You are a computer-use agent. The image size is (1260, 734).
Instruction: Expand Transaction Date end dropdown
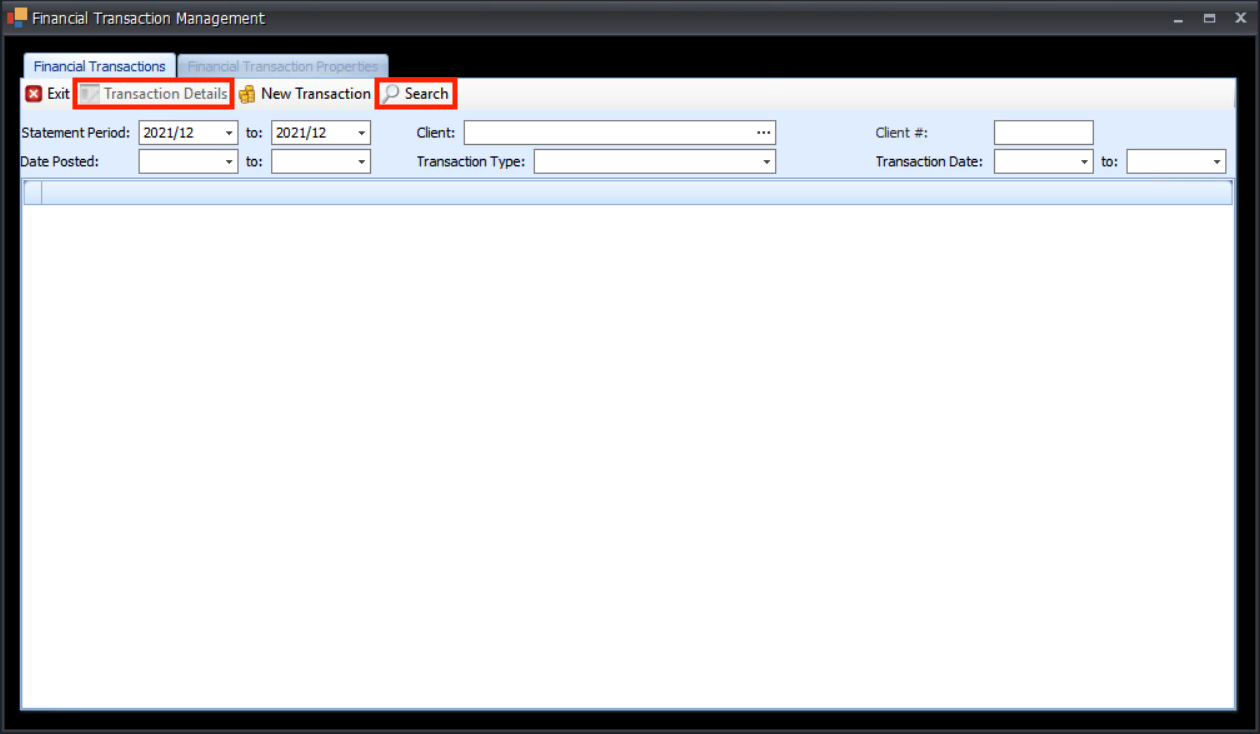click(x=1216, y=162)
